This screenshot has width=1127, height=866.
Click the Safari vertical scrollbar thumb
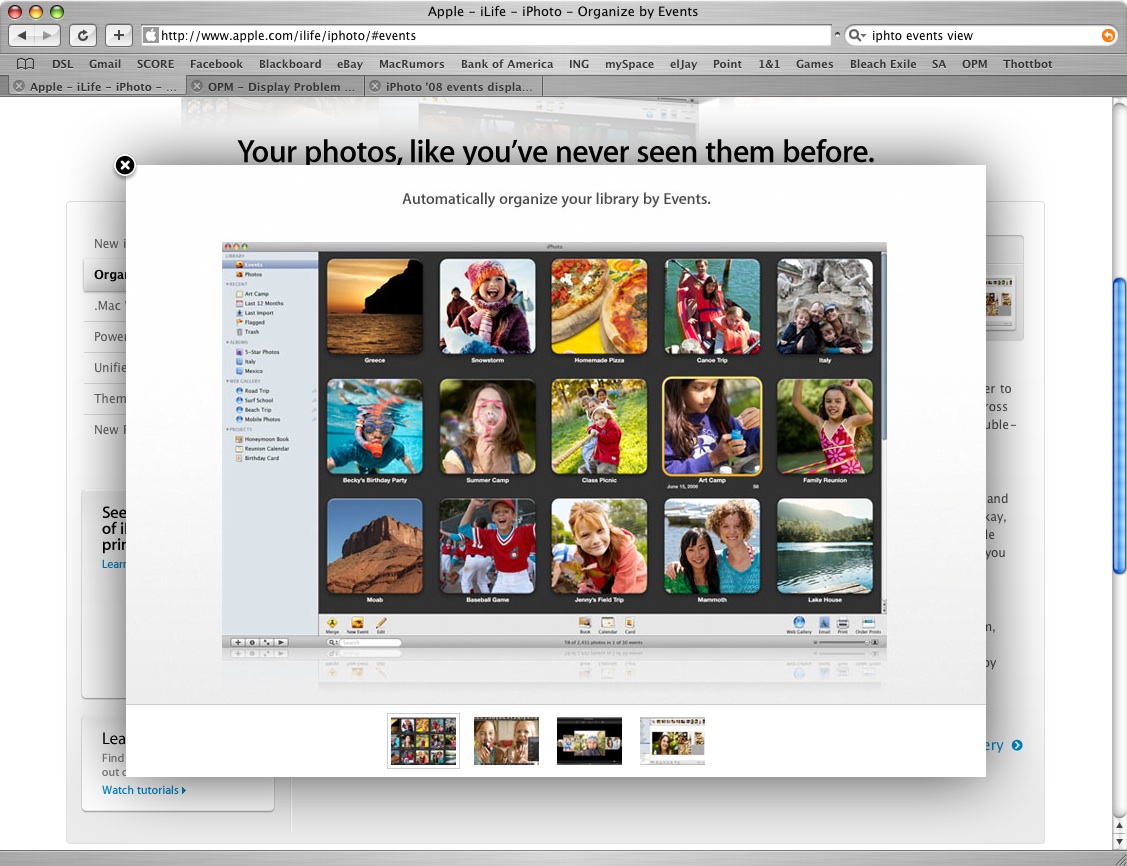(1119, 425)
